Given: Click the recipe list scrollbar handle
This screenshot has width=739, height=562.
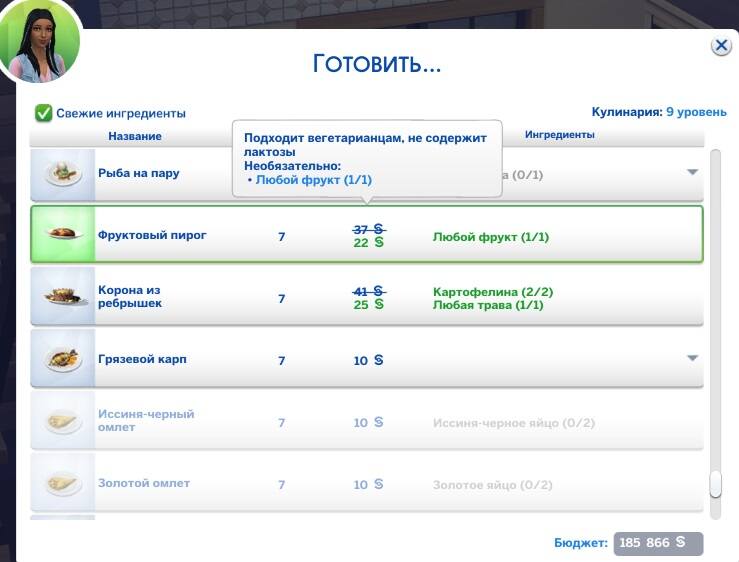Looking at the screenshot, I should point(715,484).
